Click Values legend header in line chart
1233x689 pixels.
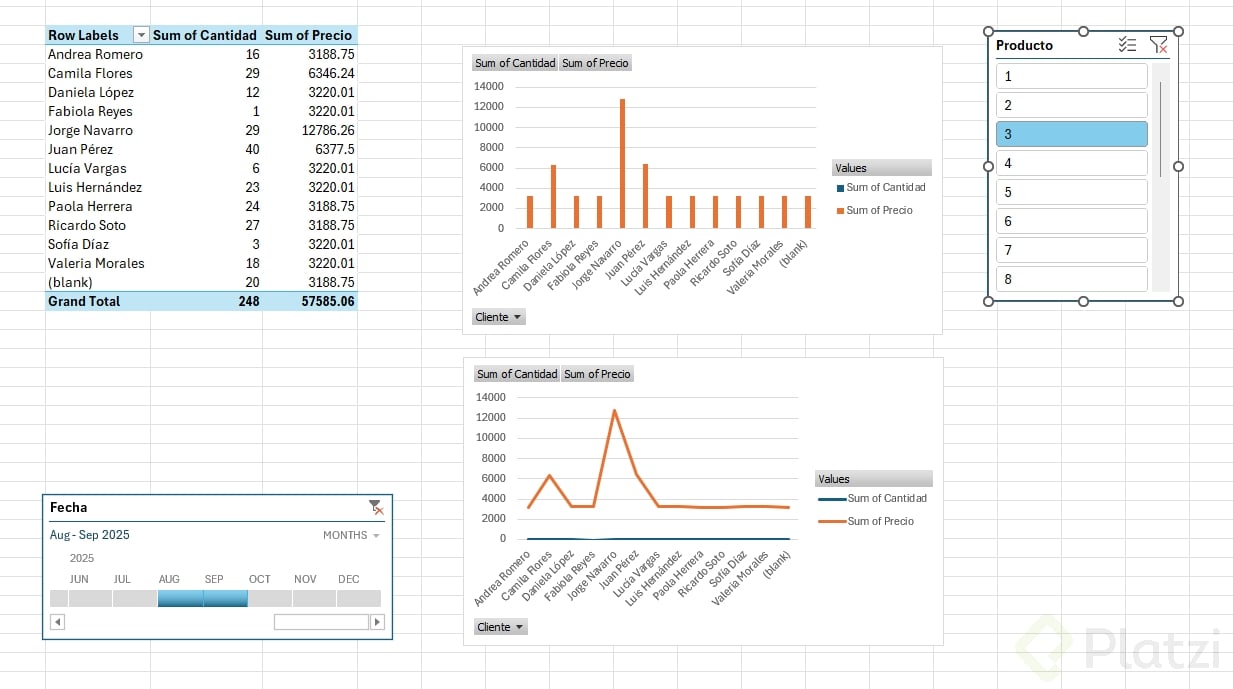[874, 479]
